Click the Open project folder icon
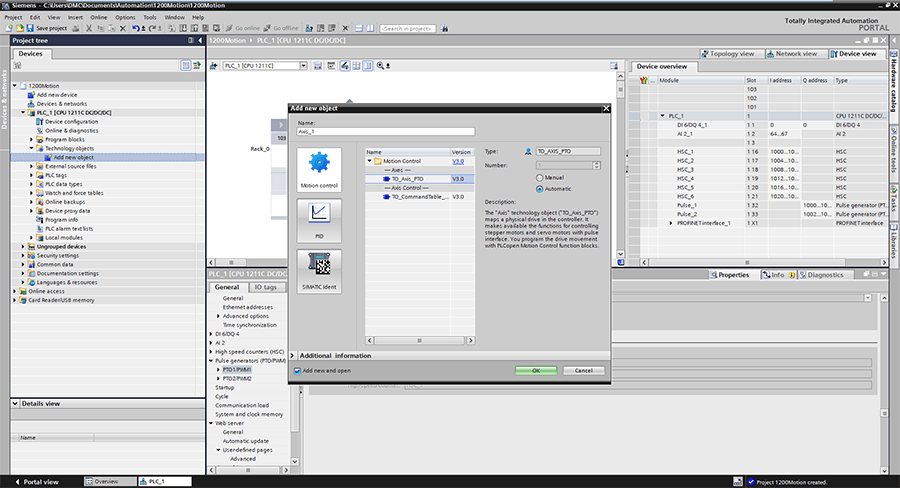 tap(20, 28)
